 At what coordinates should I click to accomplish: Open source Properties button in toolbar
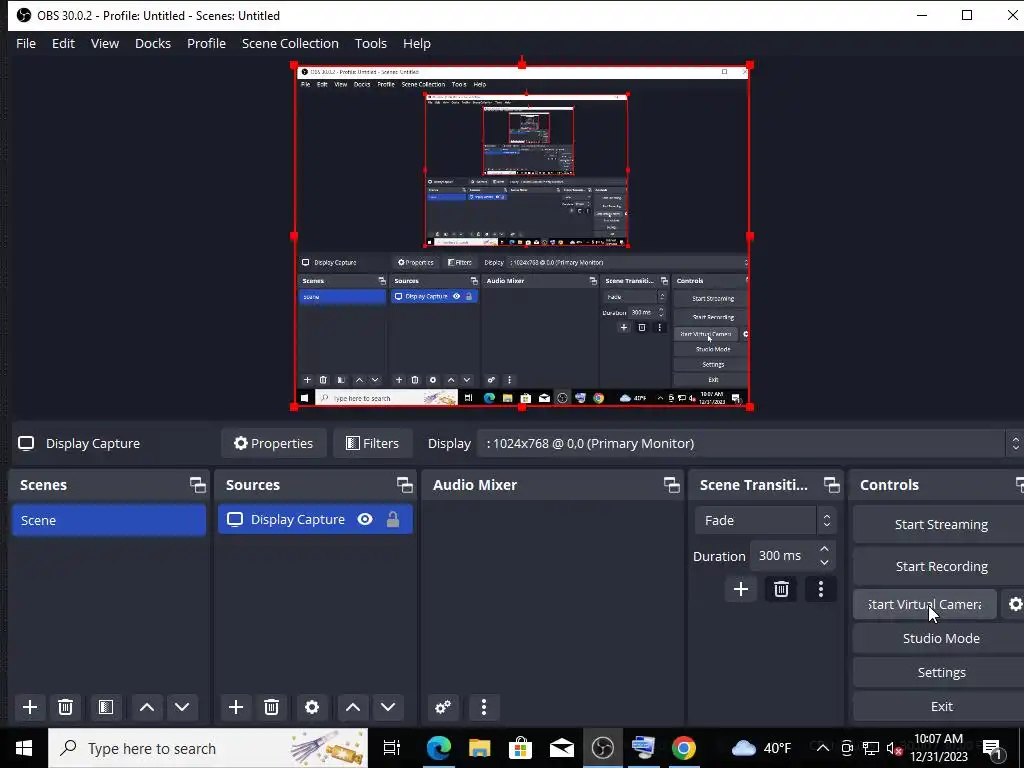point(274,443)
